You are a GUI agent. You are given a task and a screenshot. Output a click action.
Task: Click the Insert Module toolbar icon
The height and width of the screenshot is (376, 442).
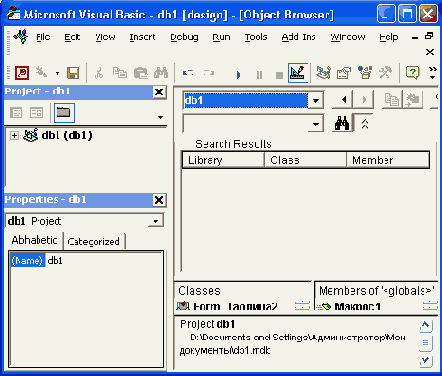pos(42,73)
